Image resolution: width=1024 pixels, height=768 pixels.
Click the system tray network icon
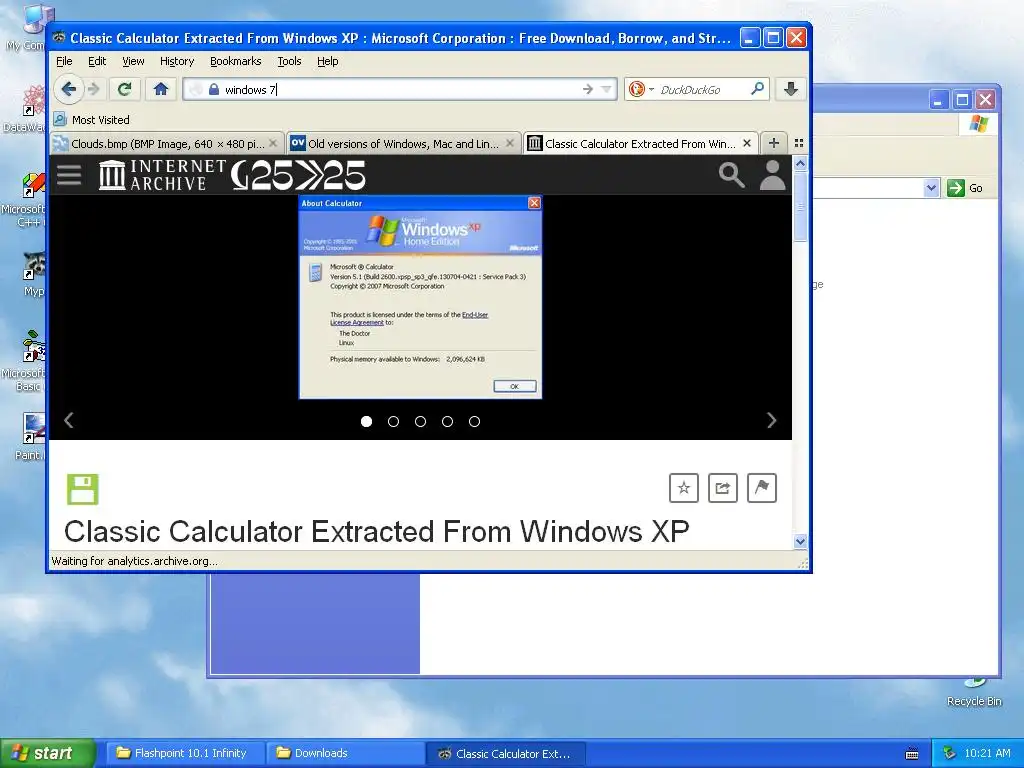949,753
